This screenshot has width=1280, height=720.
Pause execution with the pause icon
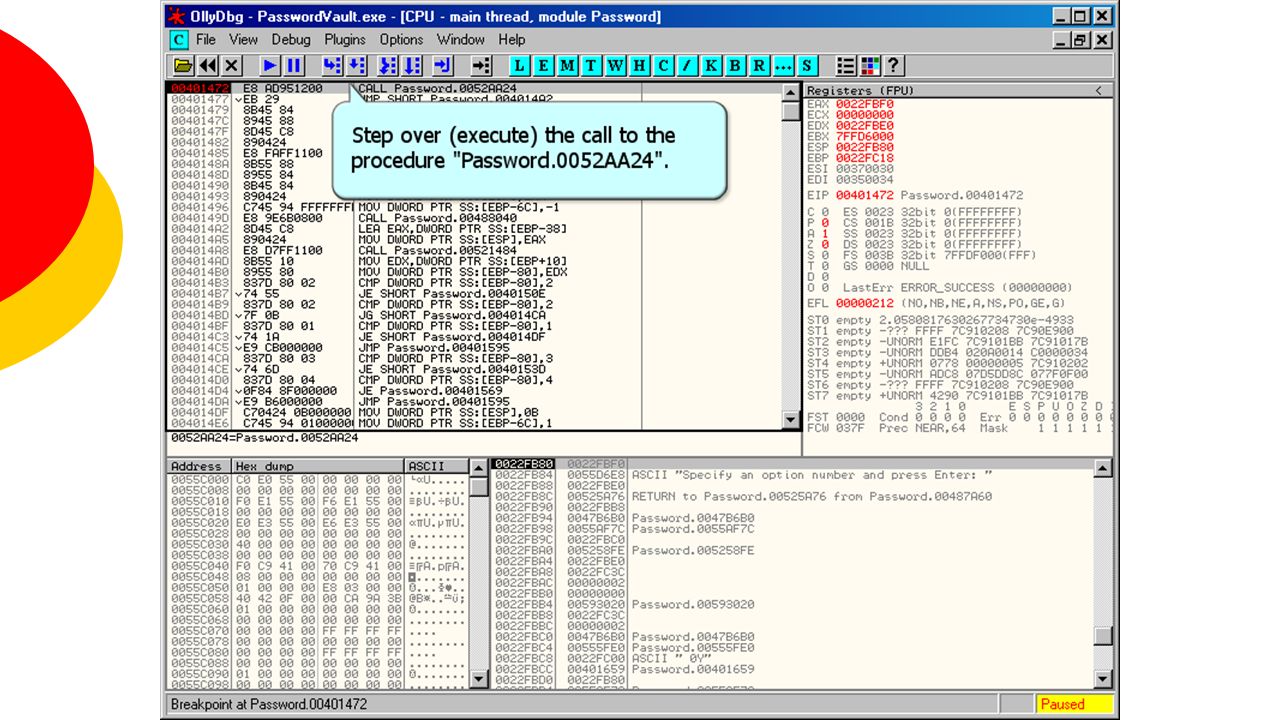pyautogui.click(x=294, y=66)
